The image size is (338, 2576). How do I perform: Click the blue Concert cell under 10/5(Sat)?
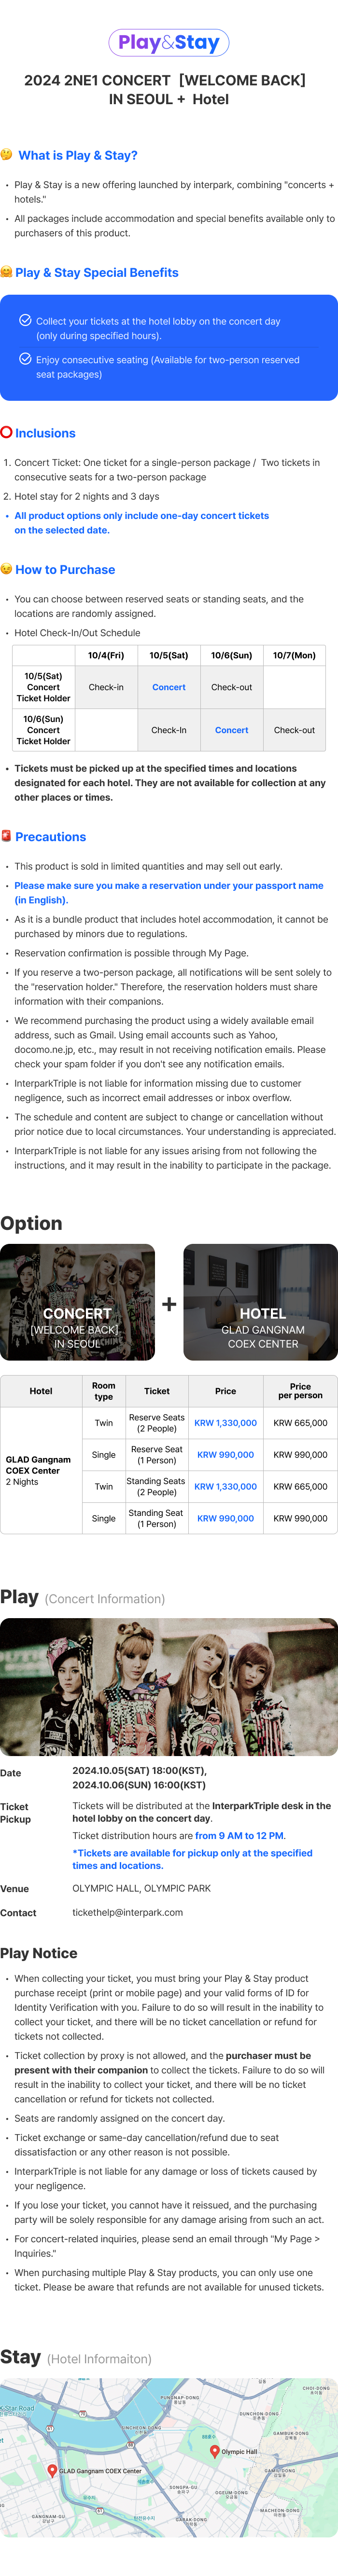click(x=169, y=687)
